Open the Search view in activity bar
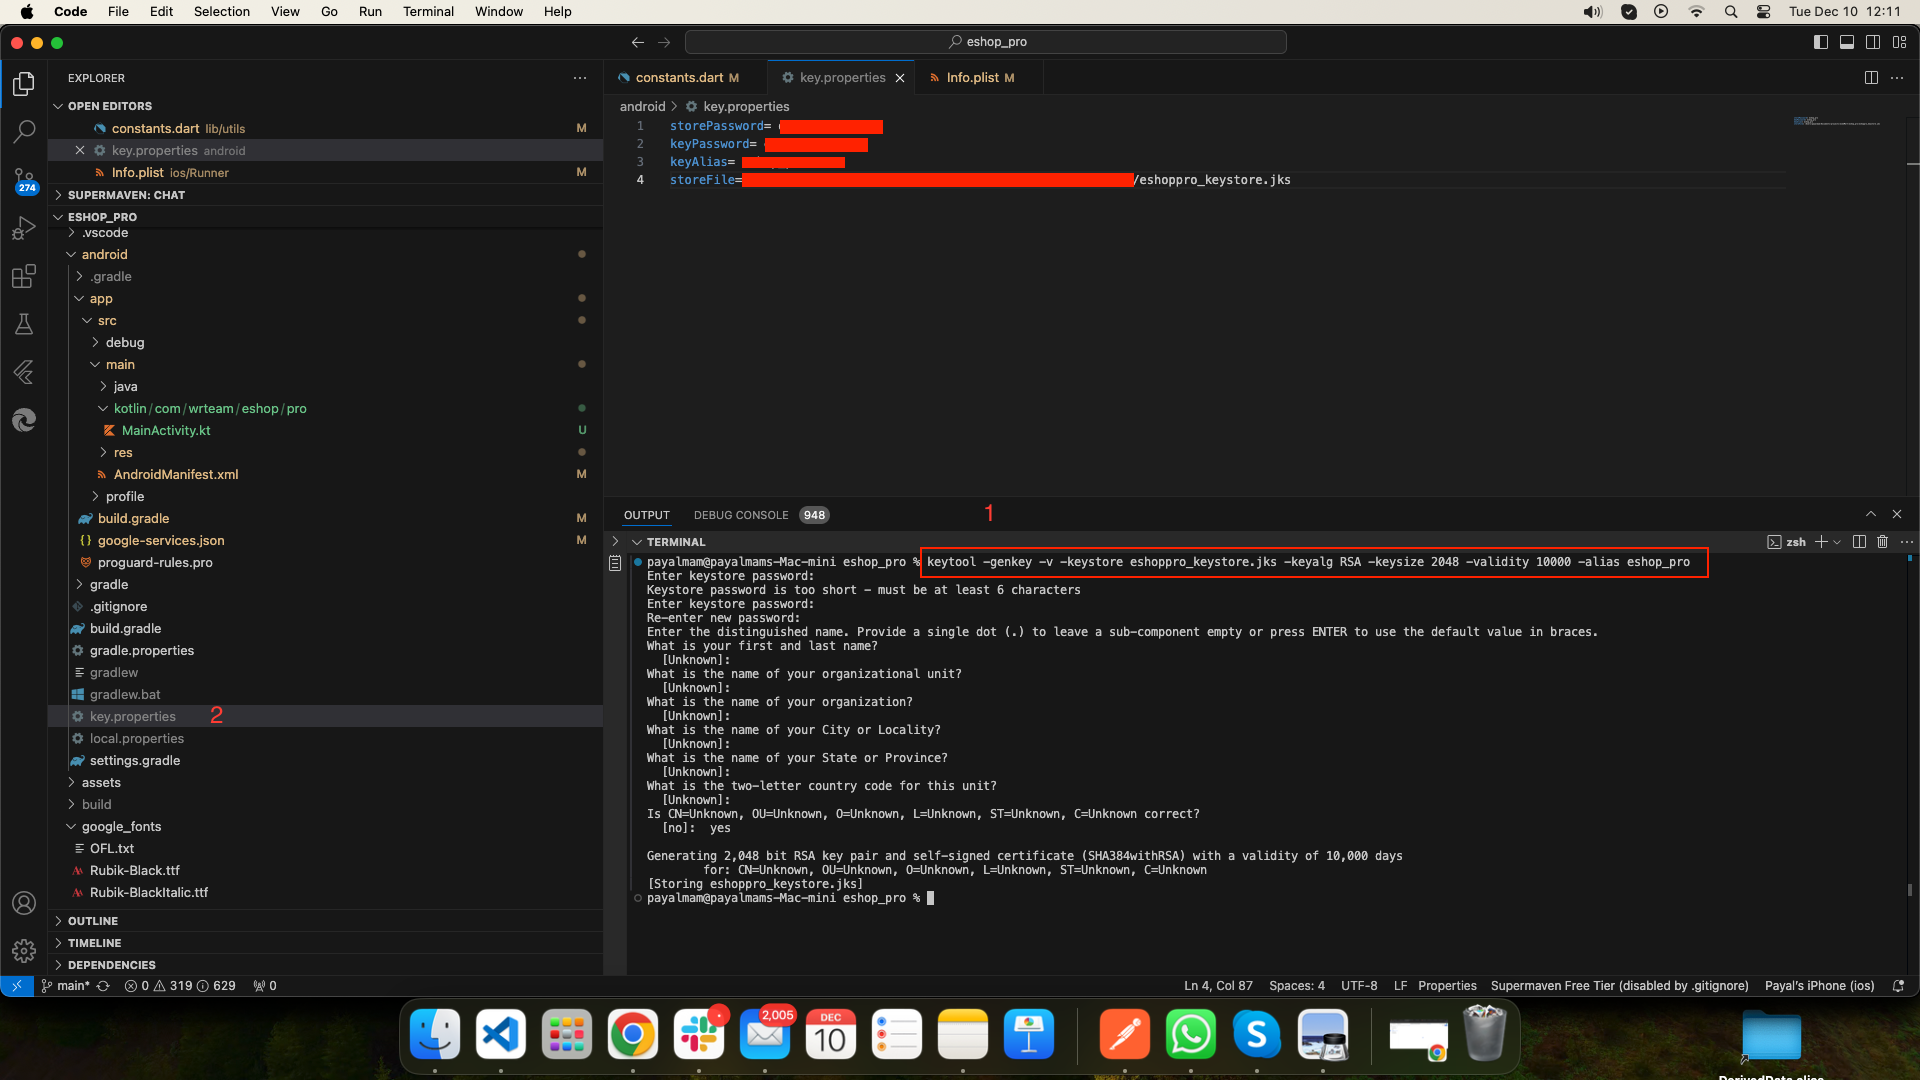Screen dimensions: 1920x1080 (24, 132)
